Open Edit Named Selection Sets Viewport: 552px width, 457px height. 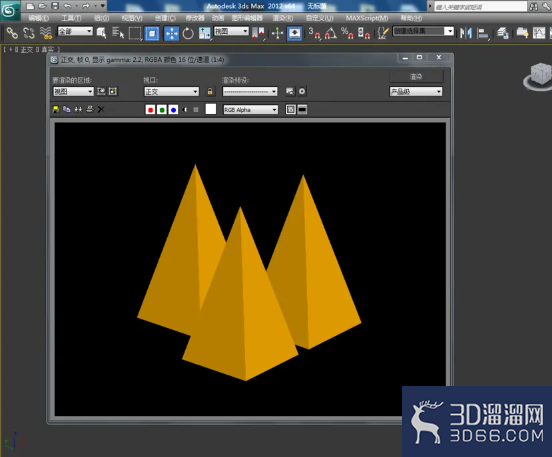point(383,33)
